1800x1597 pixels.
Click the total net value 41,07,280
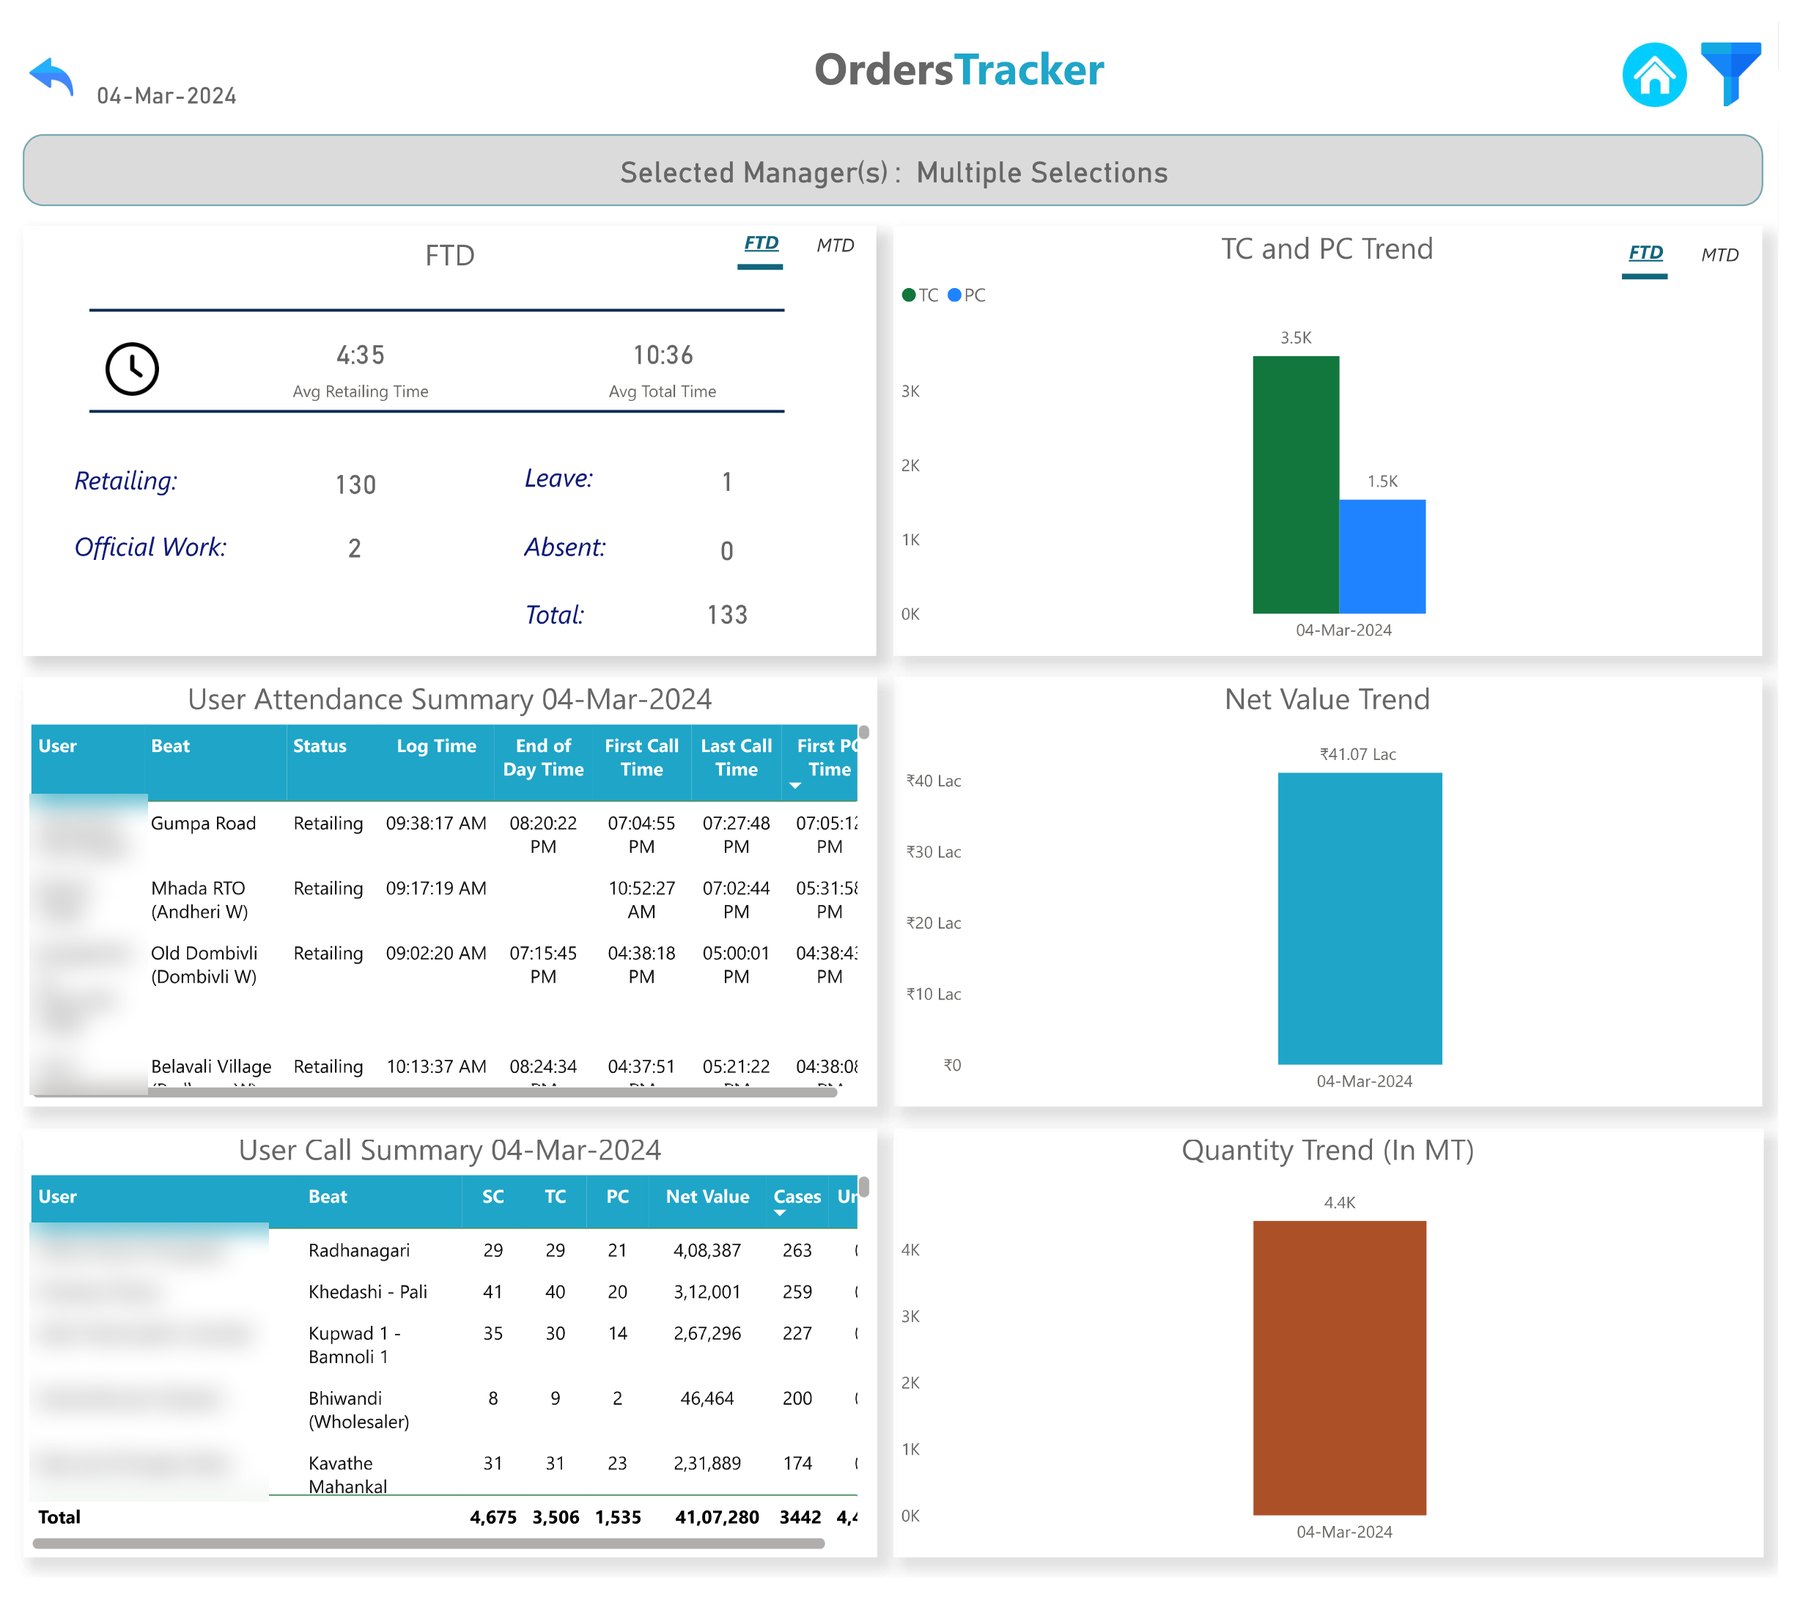[717, 1518]
